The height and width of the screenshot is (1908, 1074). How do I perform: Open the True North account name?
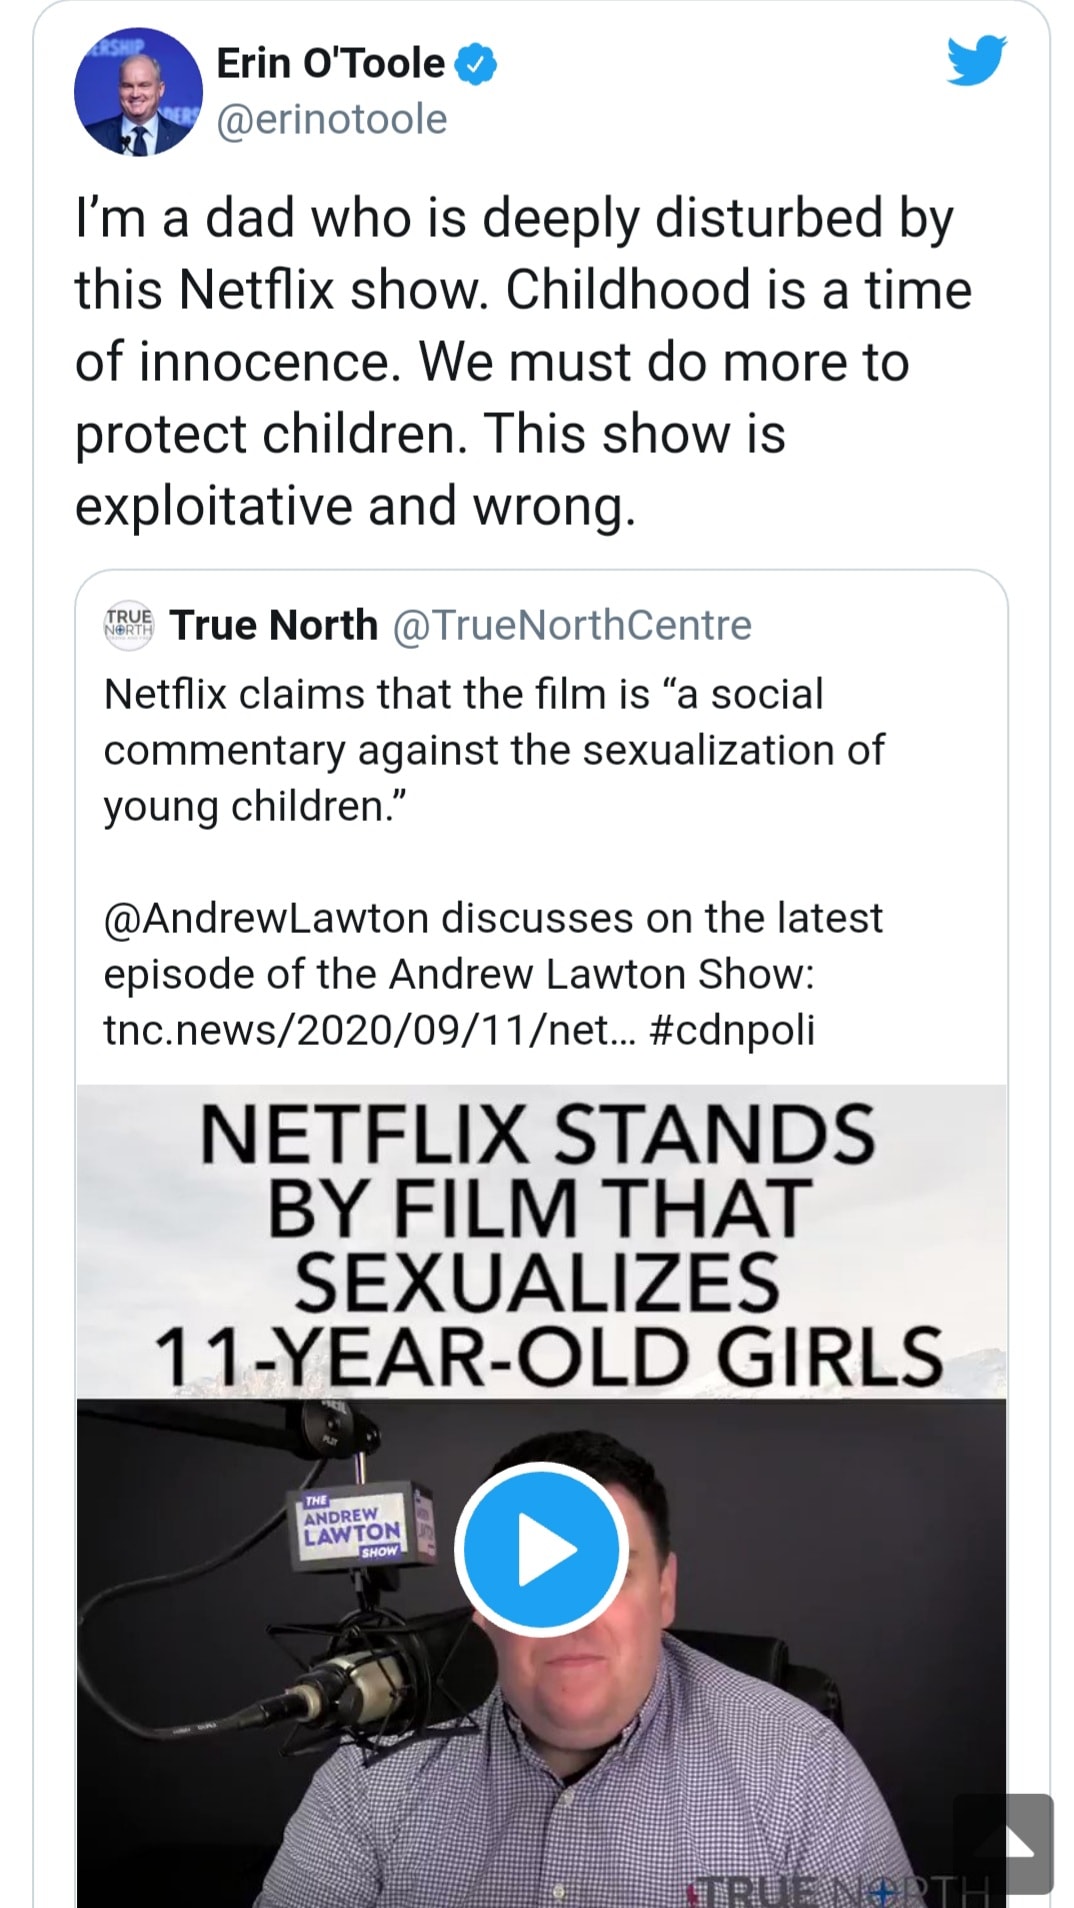[x=274, y=625]
